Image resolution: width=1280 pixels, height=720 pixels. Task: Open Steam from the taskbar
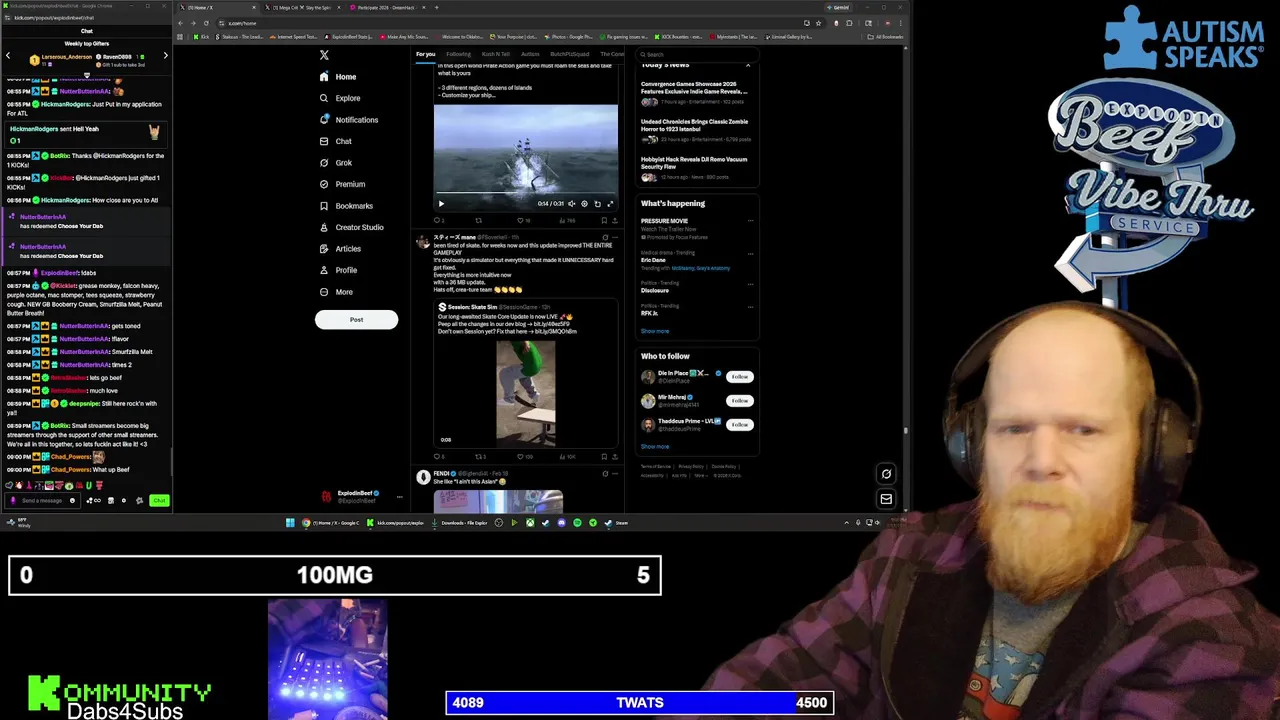pyautogui.click(x=617, y=523)
